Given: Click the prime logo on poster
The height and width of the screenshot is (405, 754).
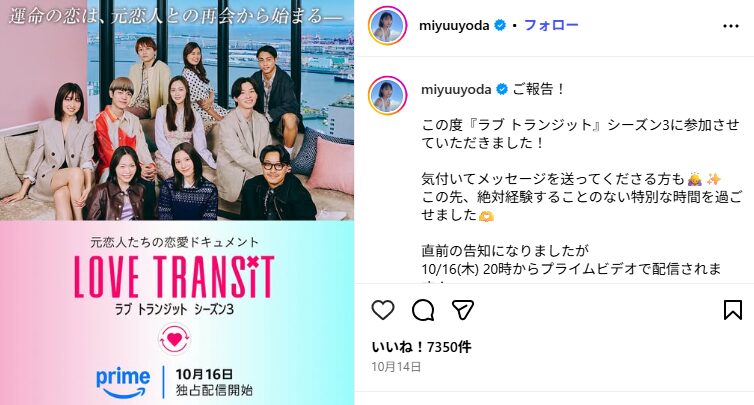Looking at the screenshot, I should click(123, 382).
